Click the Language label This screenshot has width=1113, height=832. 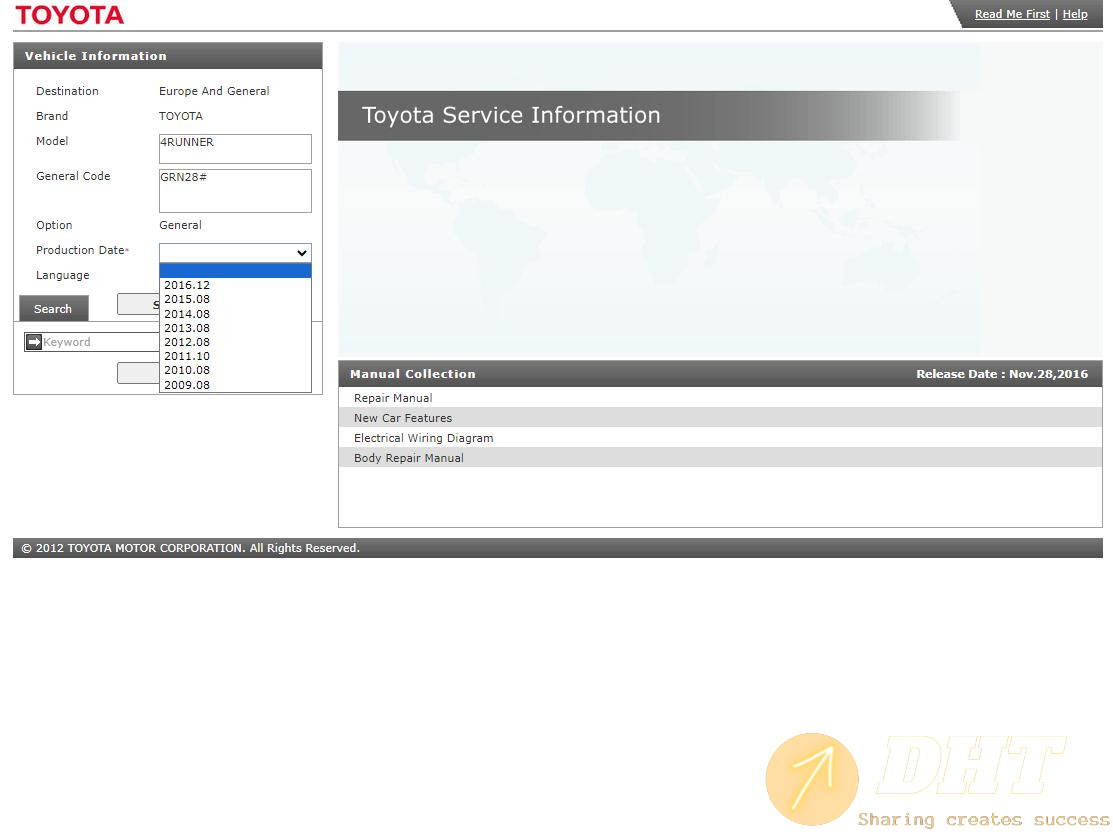62,275
